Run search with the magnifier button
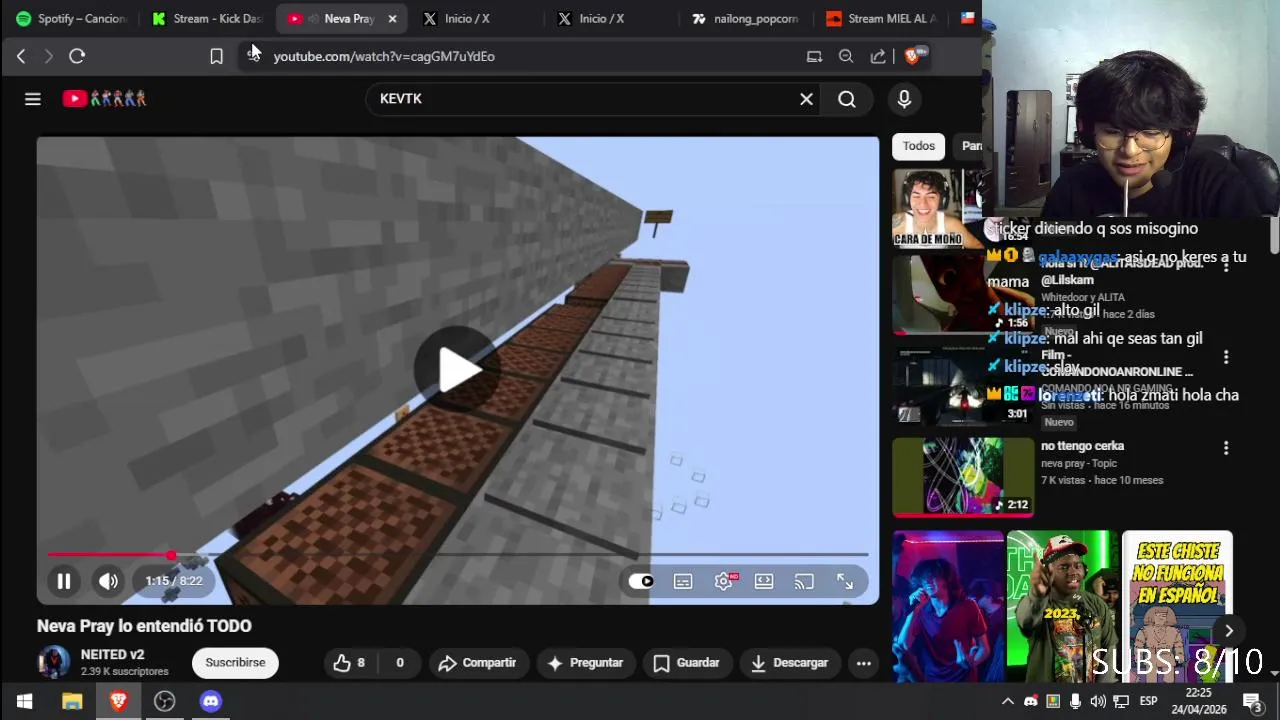The image size is (1280, 720). click(847, 99)
